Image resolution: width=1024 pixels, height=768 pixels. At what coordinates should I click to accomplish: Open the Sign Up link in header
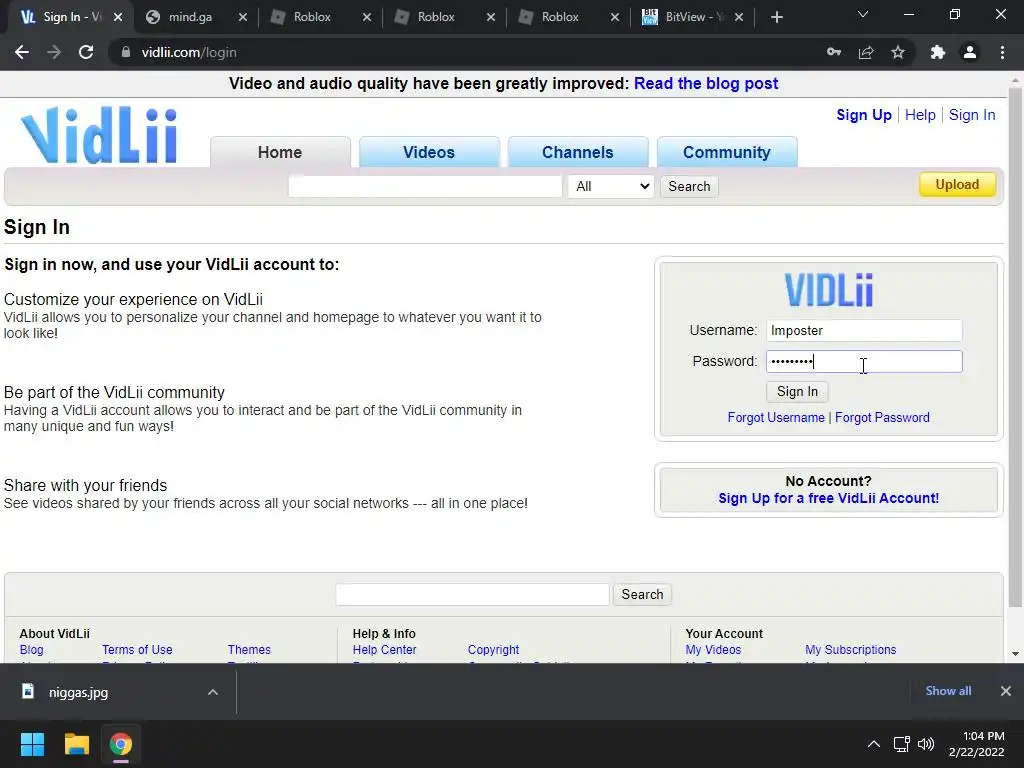pos(863,115)
